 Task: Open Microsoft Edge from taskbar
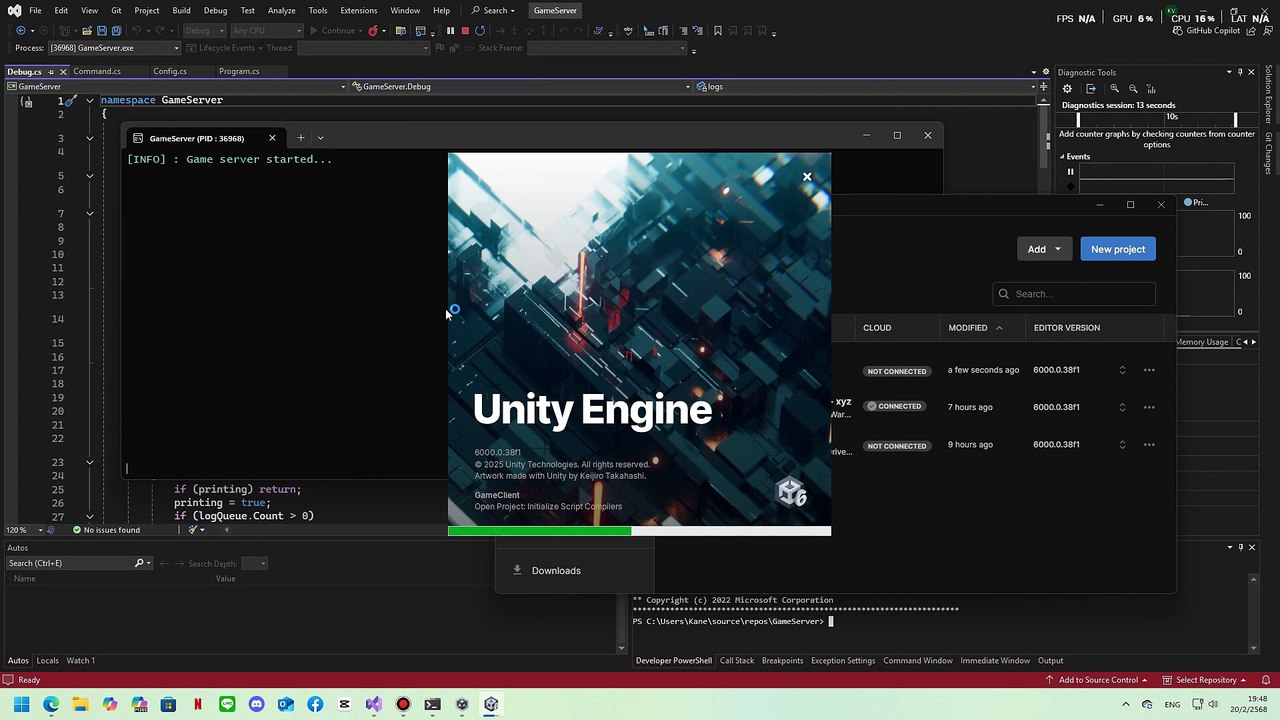click(x=51, y=704)
